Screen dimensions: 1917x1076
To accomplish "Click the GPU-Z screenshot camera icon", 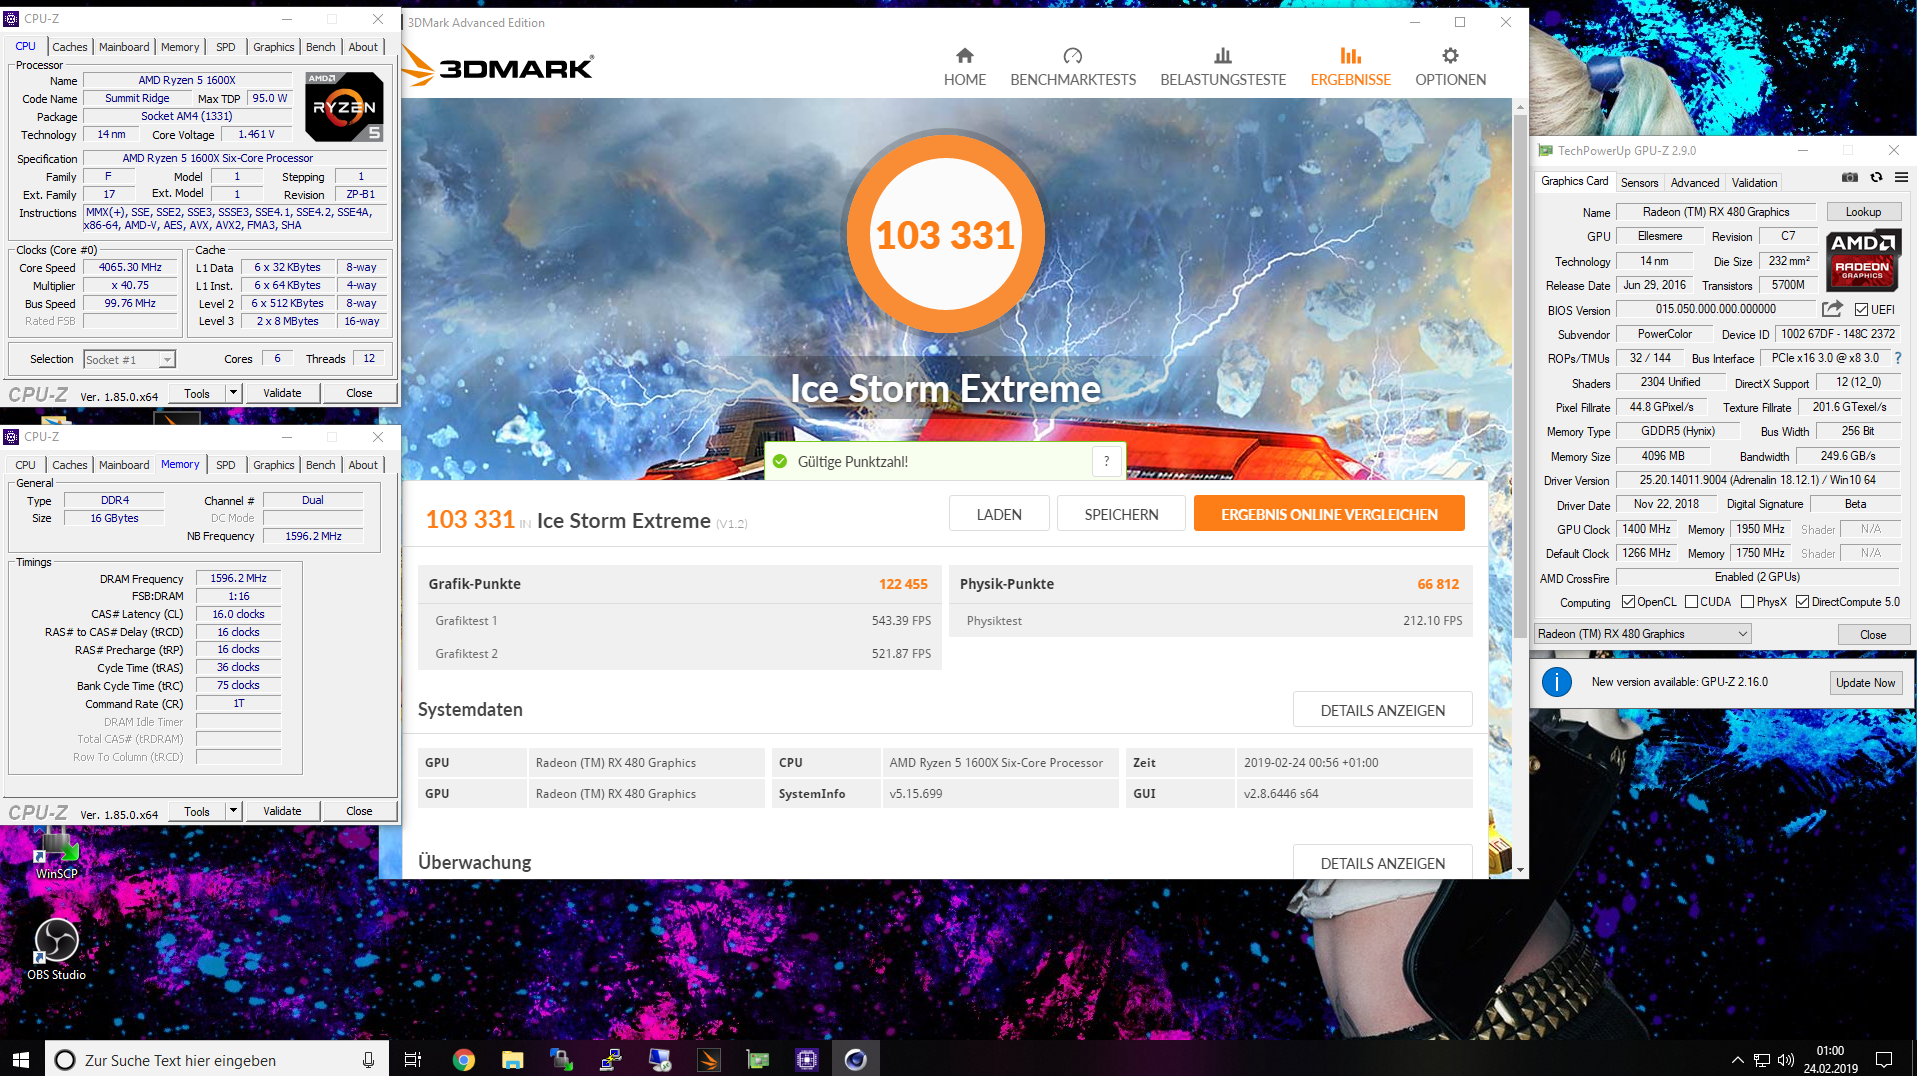I will 1849,178.
